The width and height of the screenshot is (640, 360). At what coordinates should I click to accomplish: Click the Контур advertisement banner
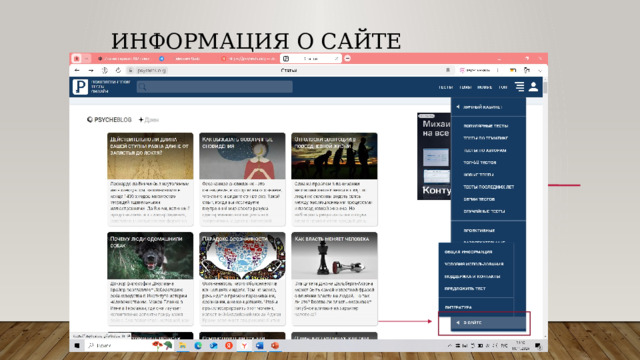434,156
